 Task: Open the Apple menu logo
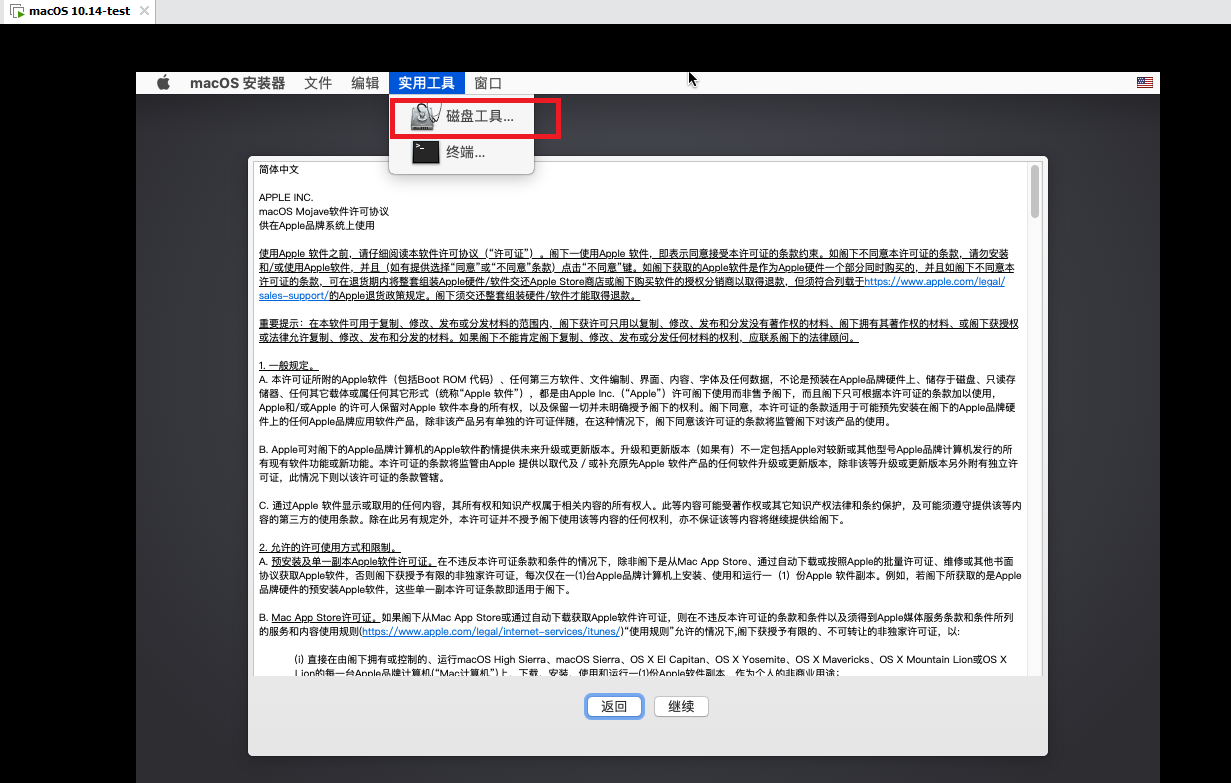[163, 83]
